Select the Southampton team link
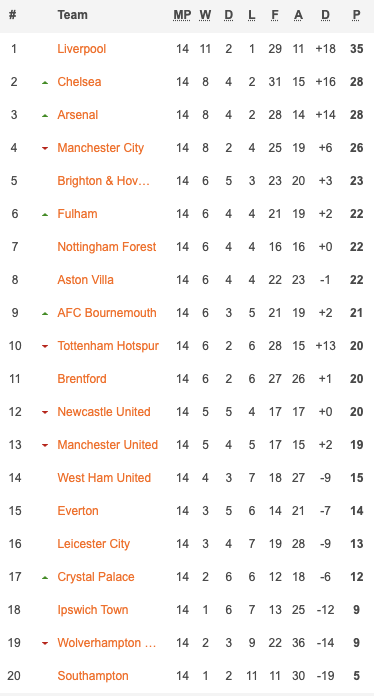 [93, 676]
